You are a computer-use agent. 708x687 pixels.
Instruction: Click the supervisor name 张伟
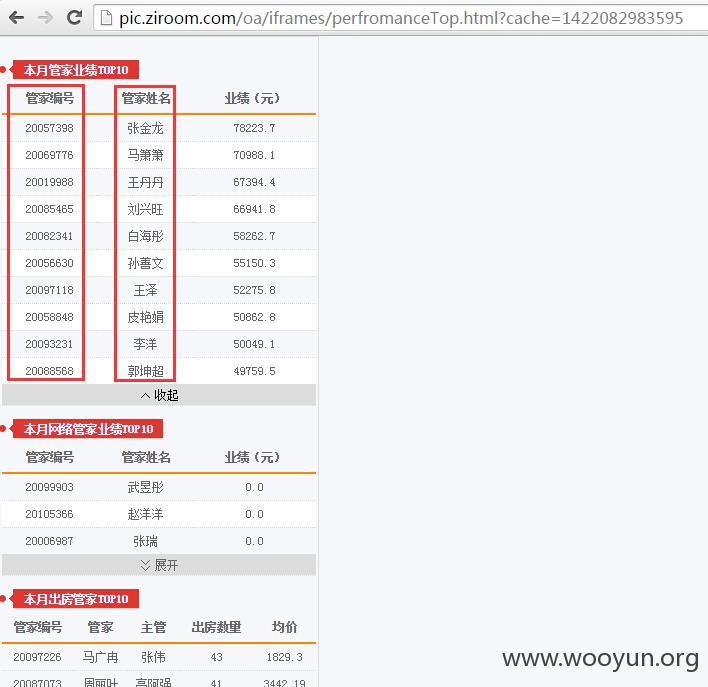click(154, 657)
